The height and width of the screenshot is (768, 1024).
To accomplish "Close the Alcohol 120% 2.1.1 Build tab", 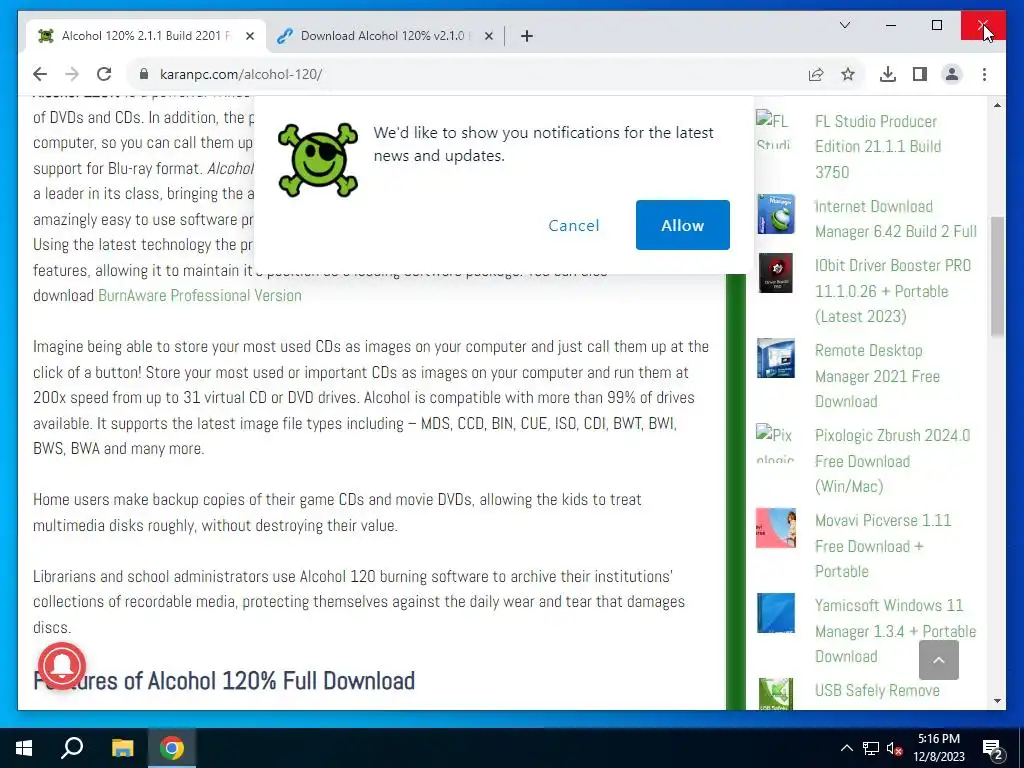I will (x=249, y=36).
